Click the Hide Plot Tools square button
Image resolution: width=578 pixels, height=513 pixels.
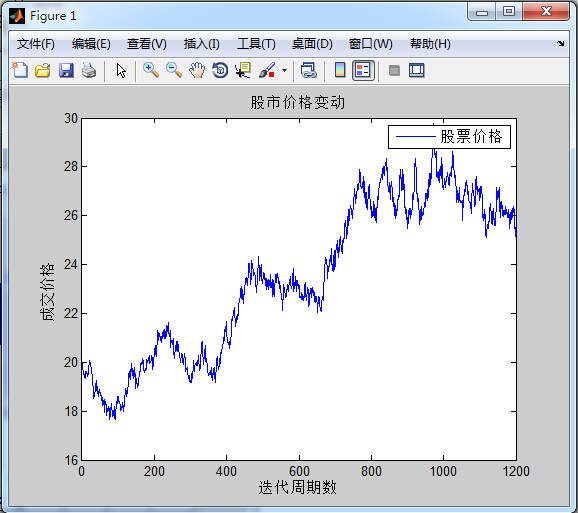click(394, 70)
